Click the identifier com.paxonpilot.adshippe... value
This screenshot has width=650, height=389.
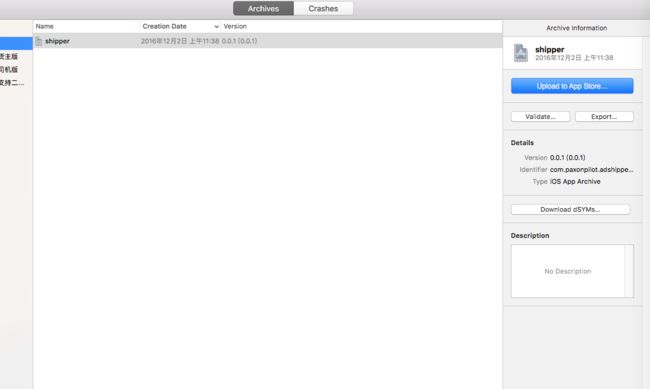pyautogui.click(x=592, y=170)
